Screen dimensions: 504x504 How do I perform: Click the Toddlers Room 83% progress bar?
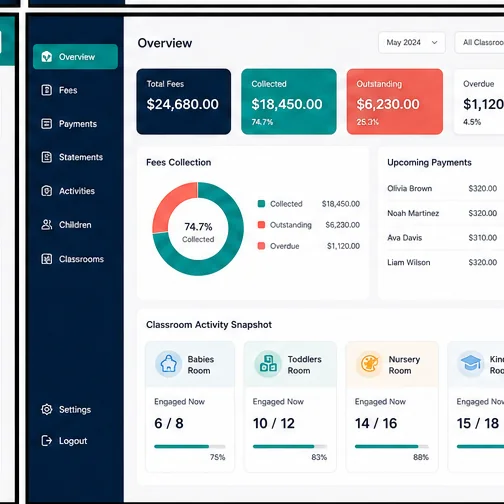tap(290, 446)
